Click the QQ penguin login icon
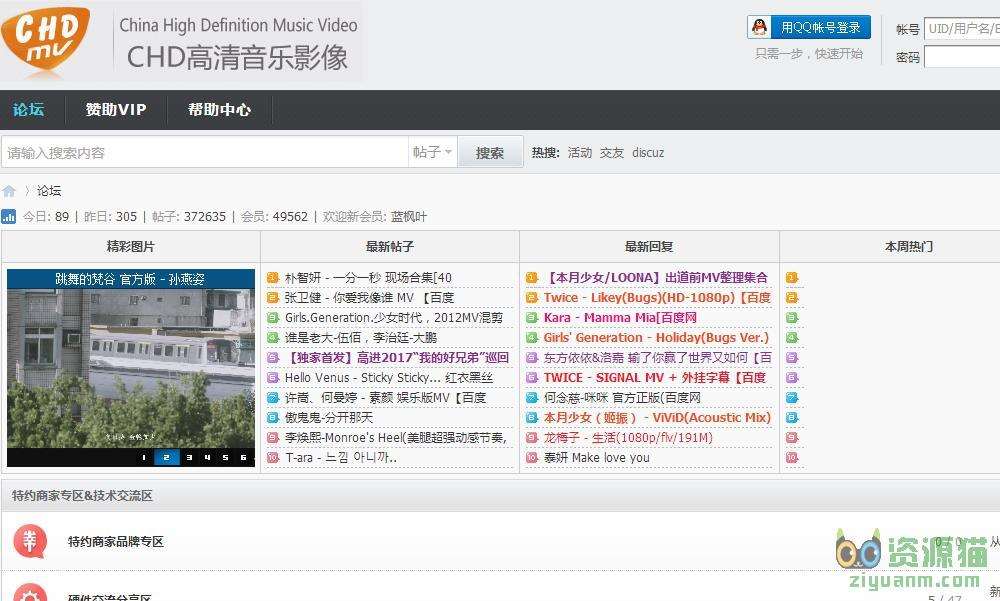 tap(759, 27)
